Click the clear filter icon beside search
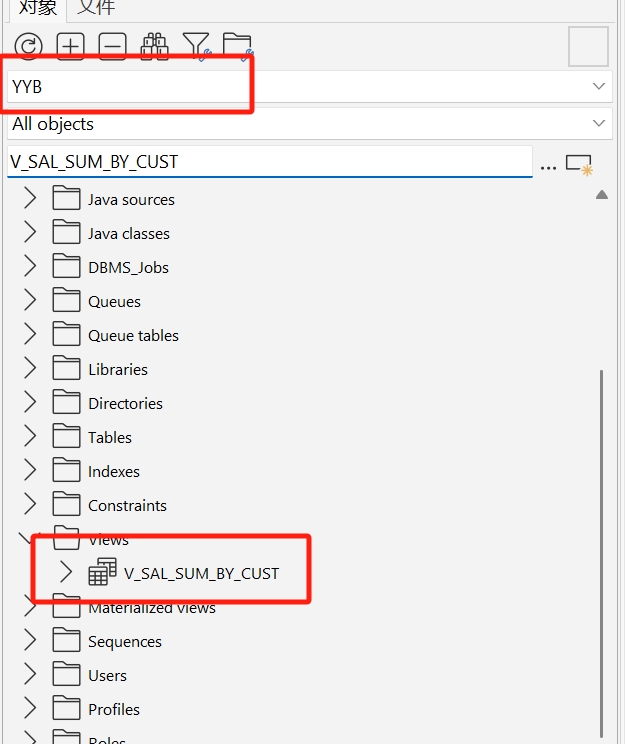This screenshot has width=625, height=744. point(579,165)
